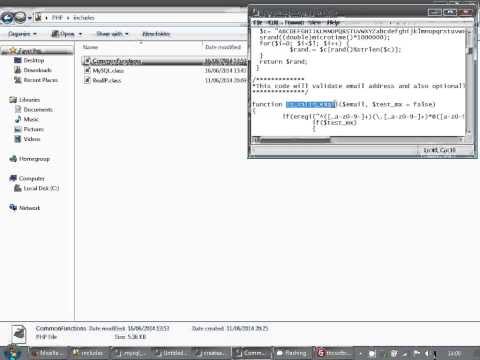The width and height of the screenshot is (480, 360).
Task: Open Notepad's Format menu
Action: click(x=294, y=23)
